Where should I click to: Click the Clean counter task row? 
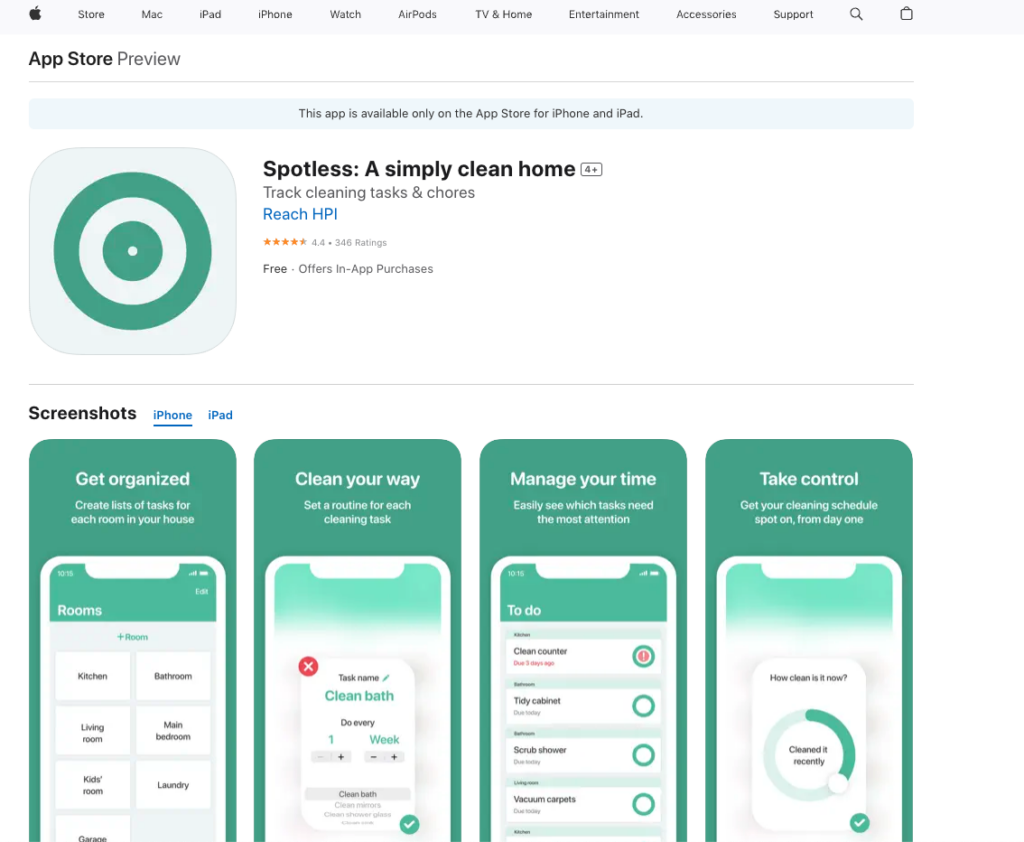point(583,656)
